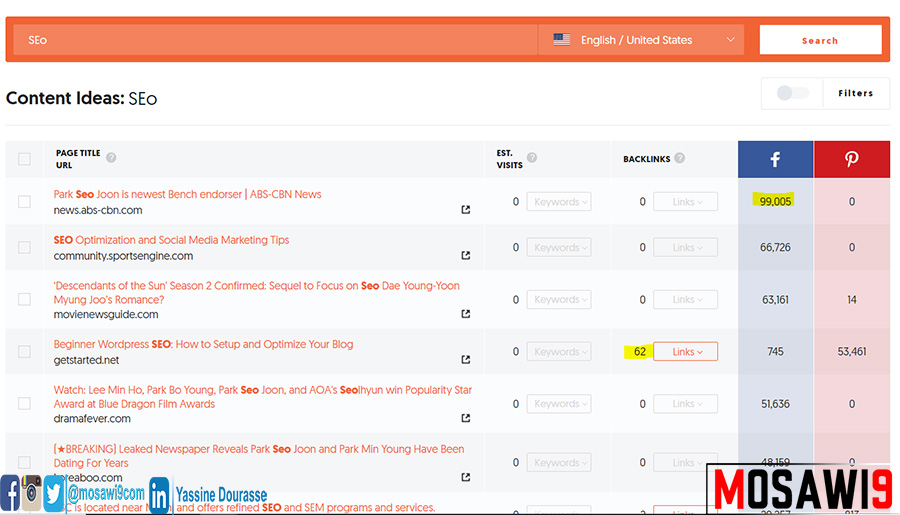Screen dimensions: 900x515
Task: Check the Beginner Wordpress SEO row
Action: [x=24, y=351]
